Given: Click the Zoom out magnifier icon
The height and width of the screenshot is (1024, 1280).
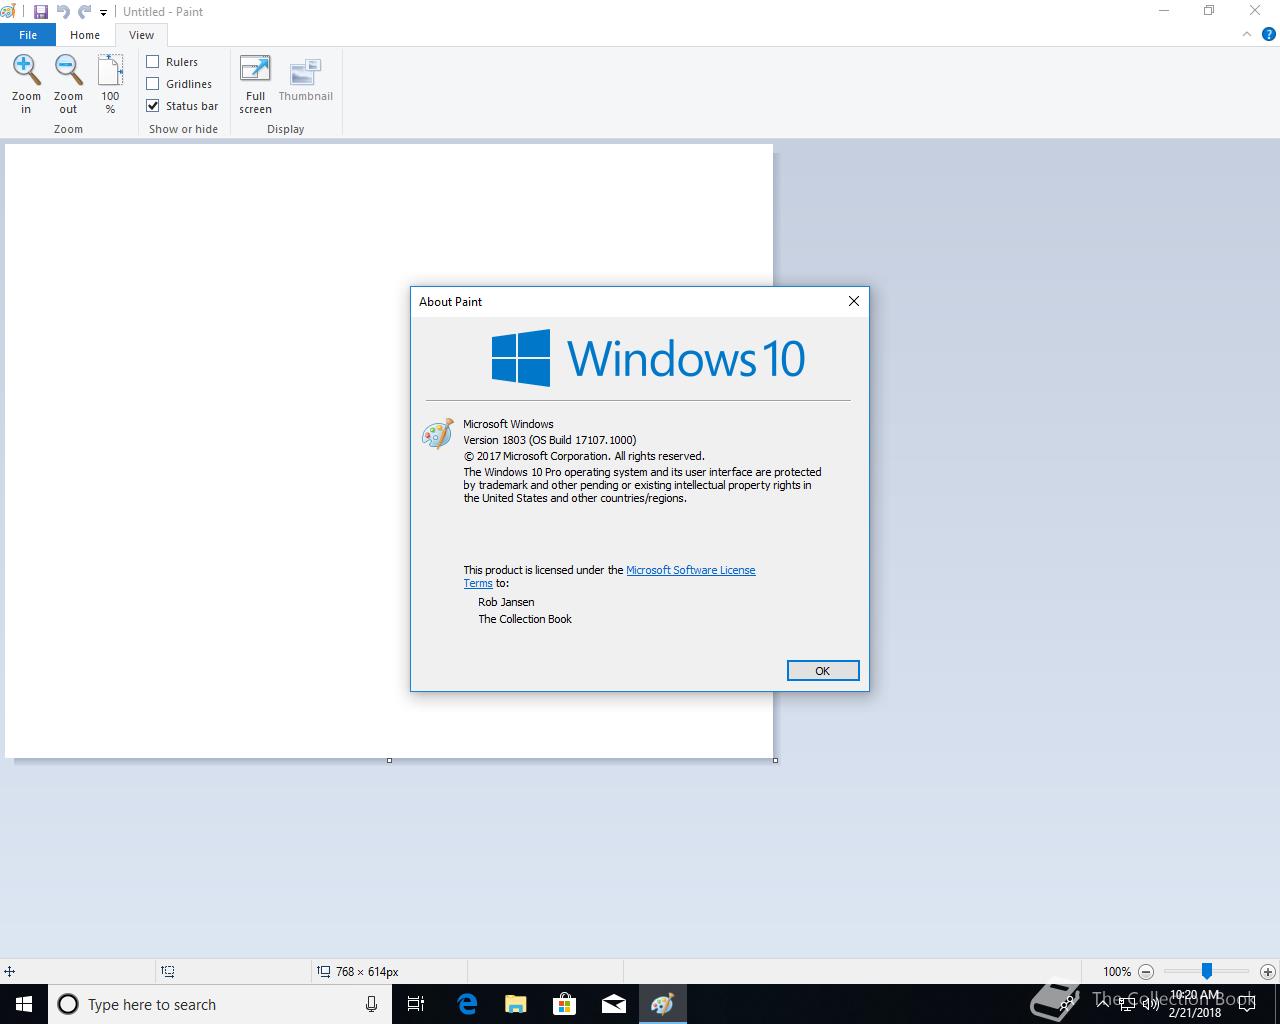Looking at the screenshot, I should pos(68,70).
